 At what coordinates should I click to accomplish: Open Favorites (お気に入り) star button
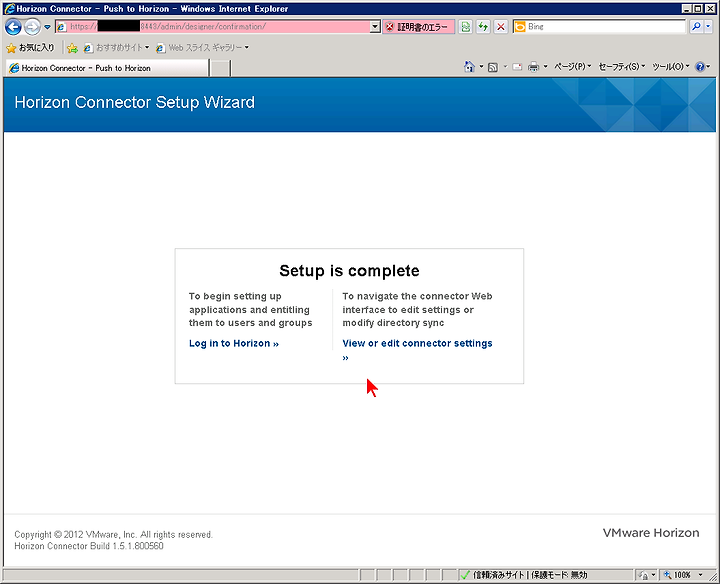tap(30, 47)
